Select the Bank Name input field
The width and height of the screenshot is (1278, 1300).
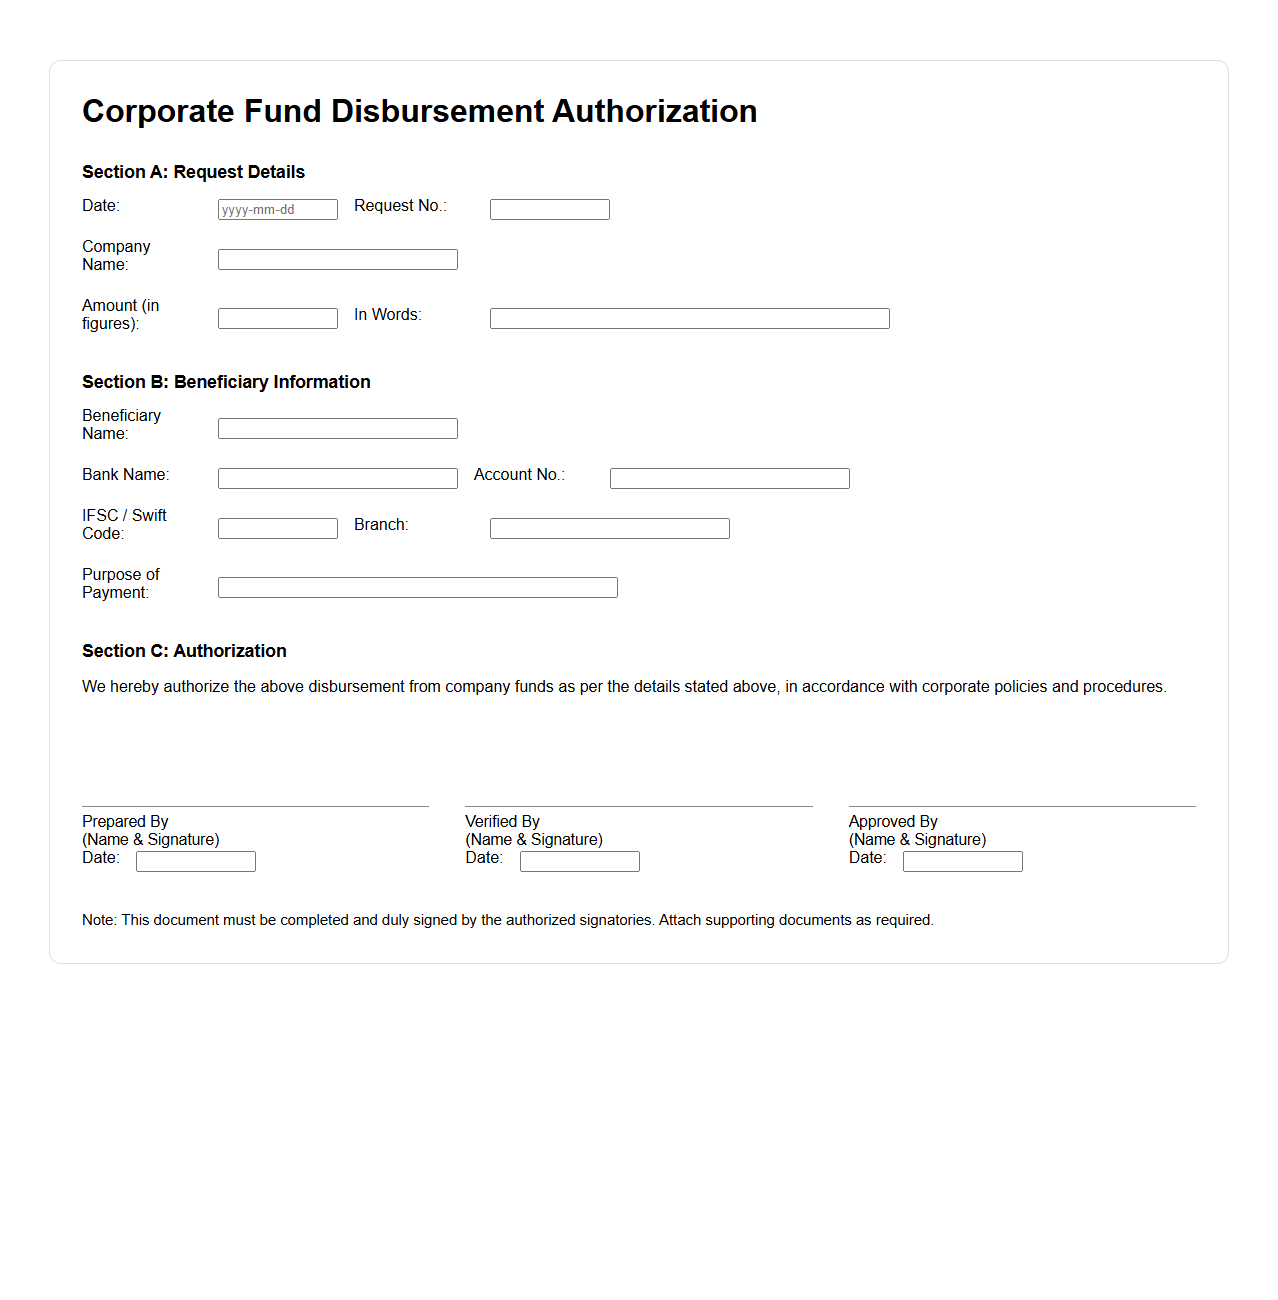coord(337,478)
